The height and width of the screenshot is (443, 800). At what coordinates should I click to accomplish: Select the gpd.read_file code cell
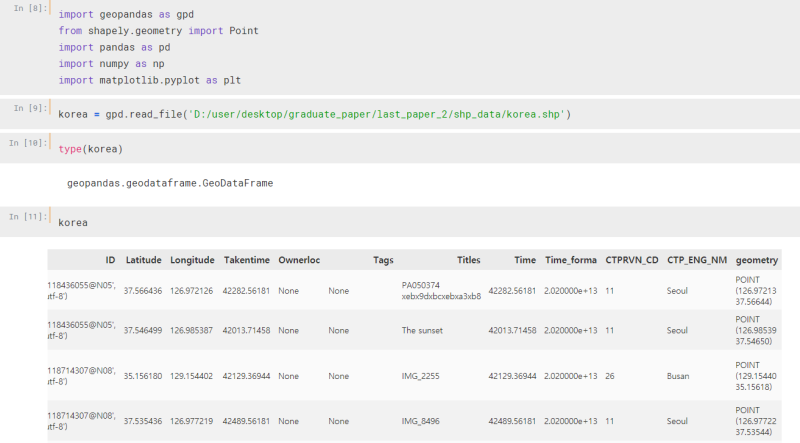(x=400, y=115)
